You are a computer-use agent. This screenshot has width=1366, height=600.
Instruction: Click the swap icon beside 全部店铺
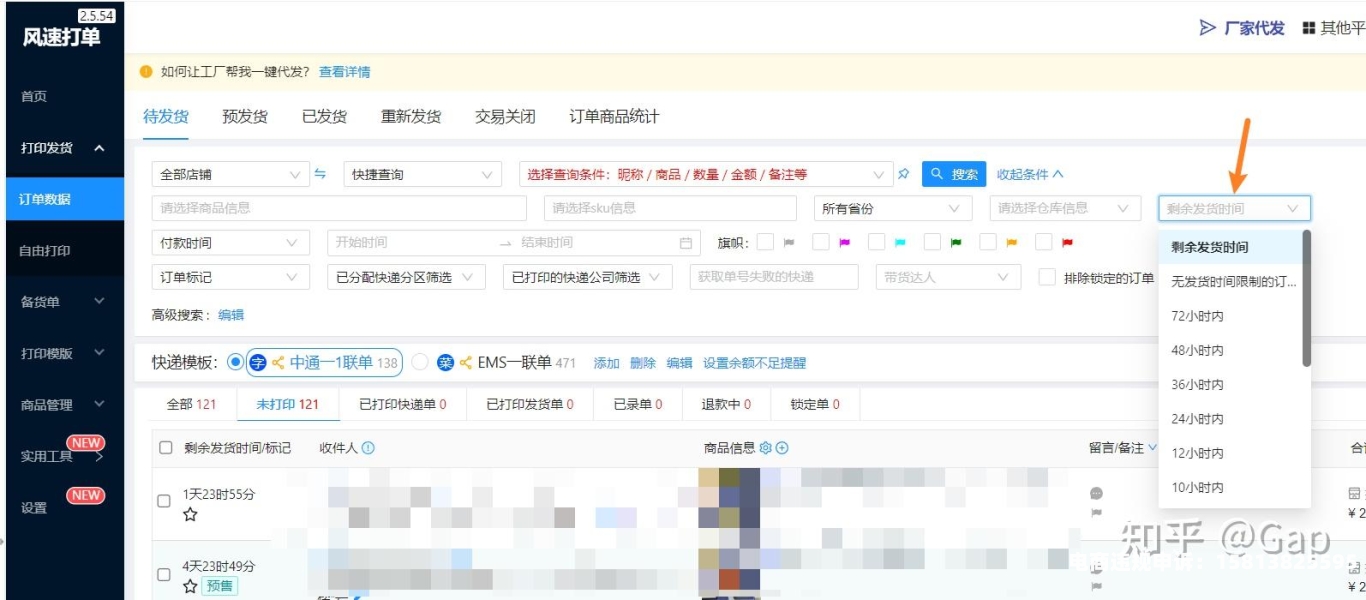320,174
